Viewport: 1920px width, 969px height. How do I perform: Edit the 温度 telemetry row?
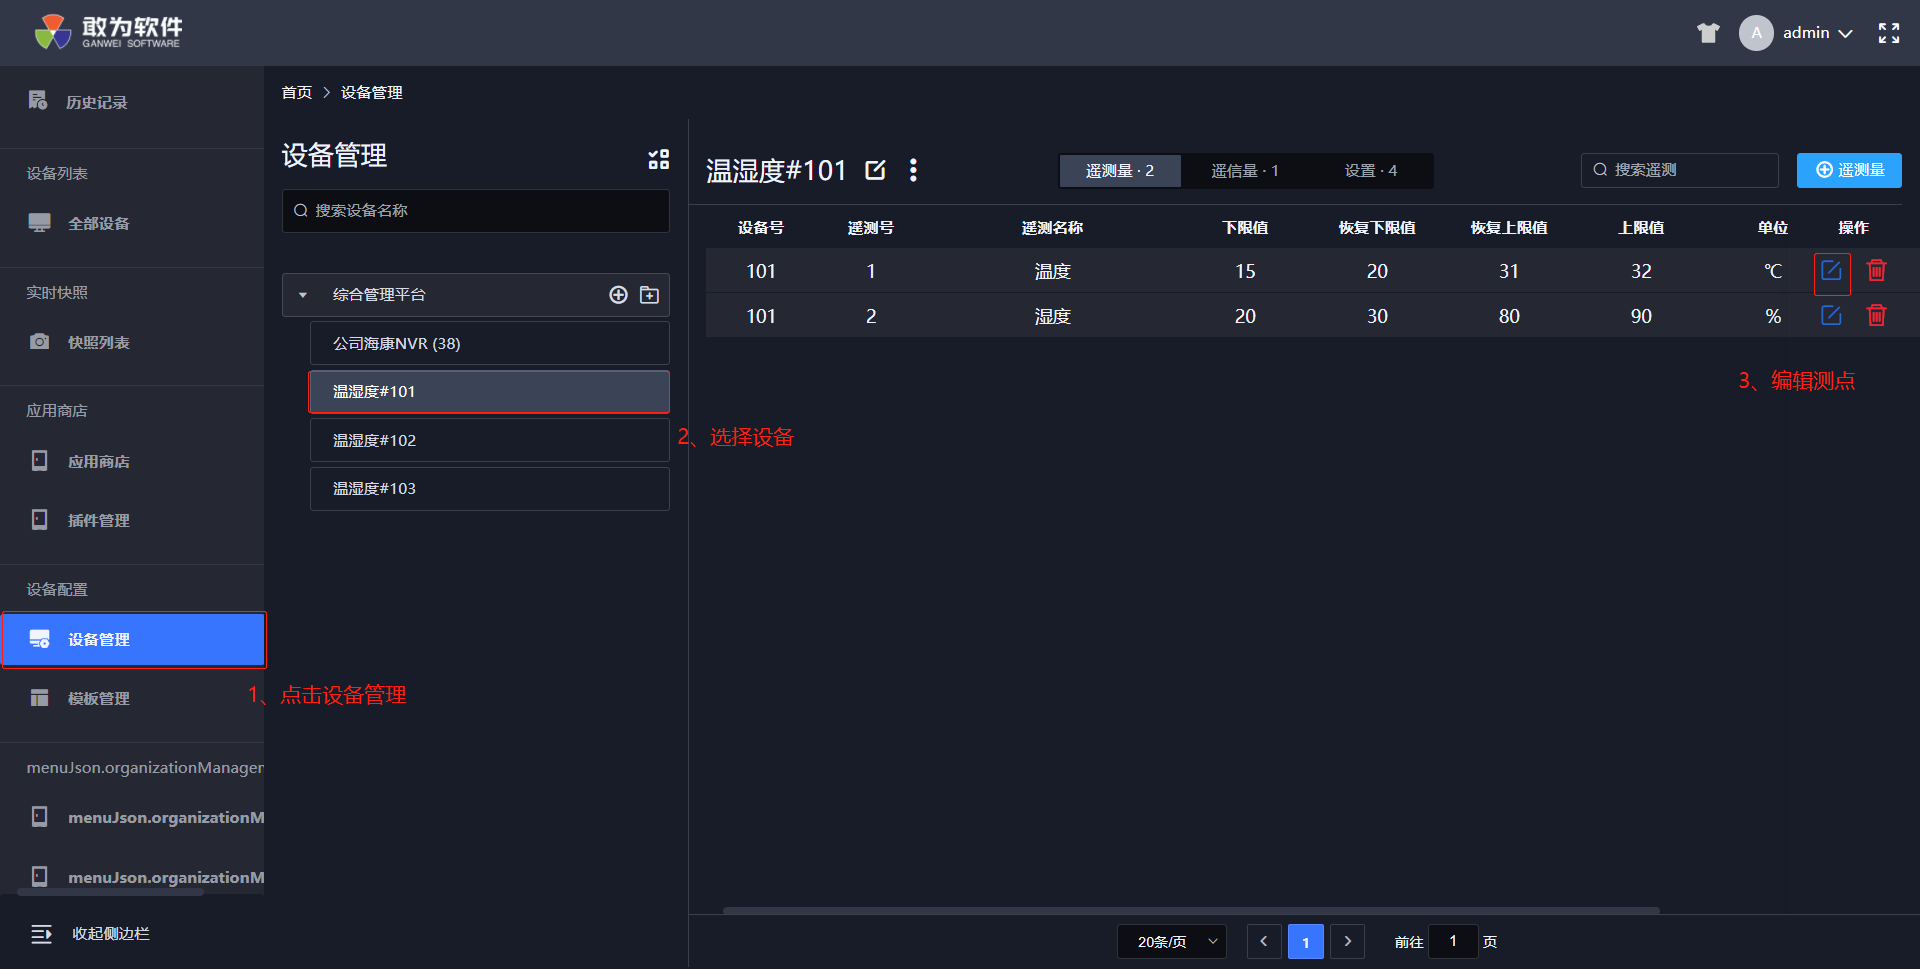pos(1831,271)
